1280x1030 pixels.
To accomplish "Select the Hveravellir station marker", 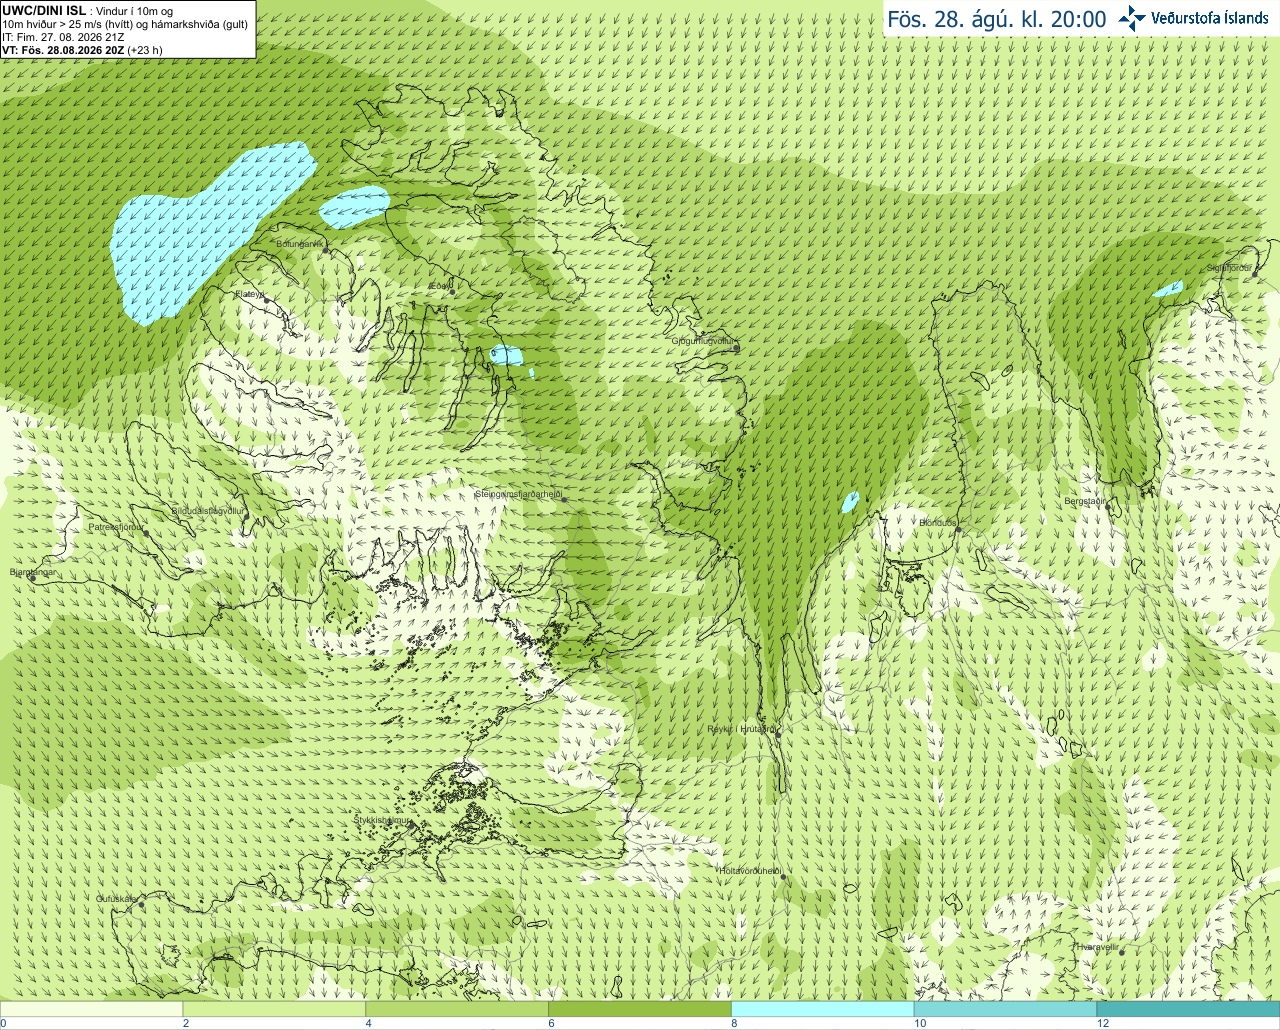I will pos(1122,952).
